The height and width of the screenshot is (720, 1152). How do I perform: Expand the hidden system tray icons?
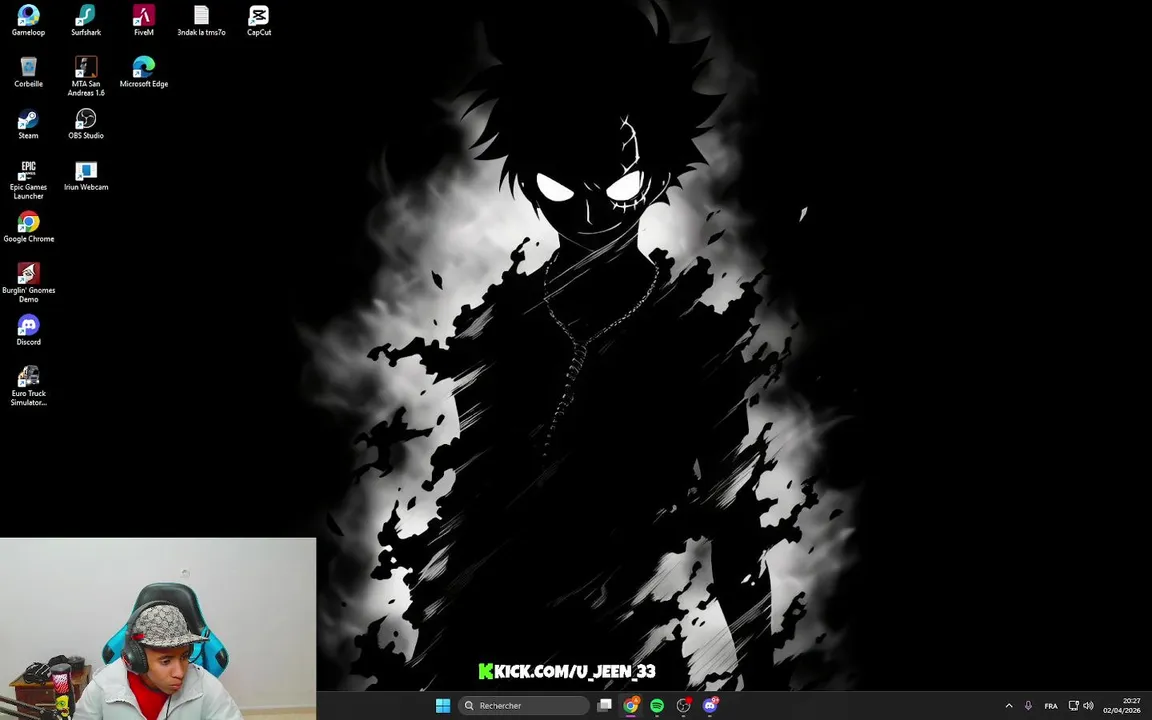[1009, 705]
